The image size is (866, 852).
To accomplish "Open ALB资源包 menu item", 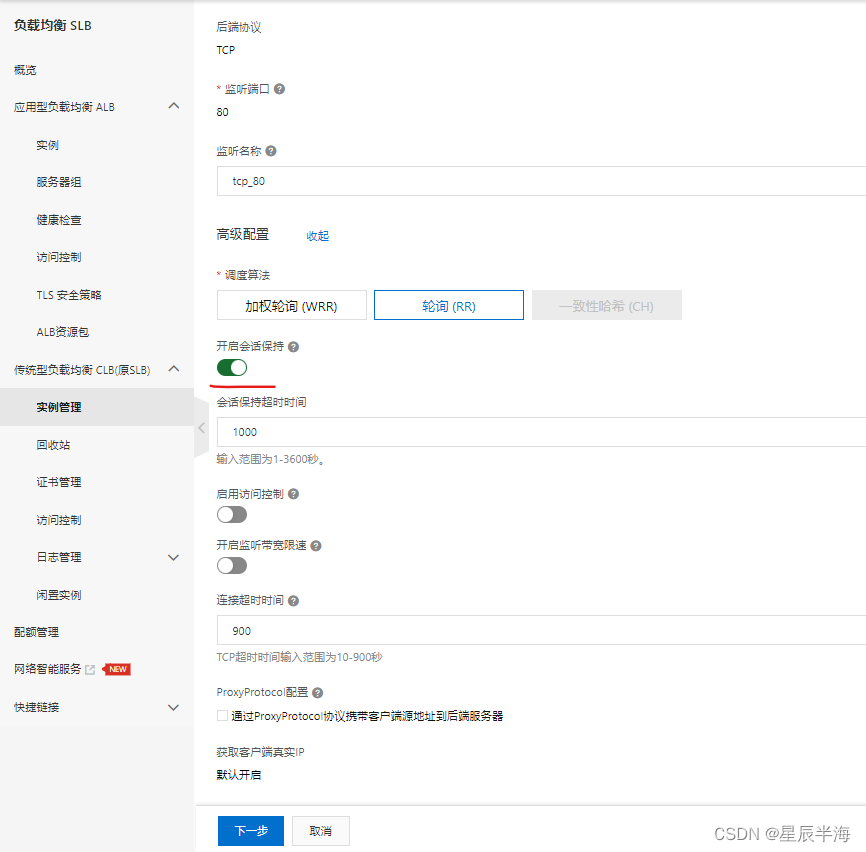I will [63, 332].
